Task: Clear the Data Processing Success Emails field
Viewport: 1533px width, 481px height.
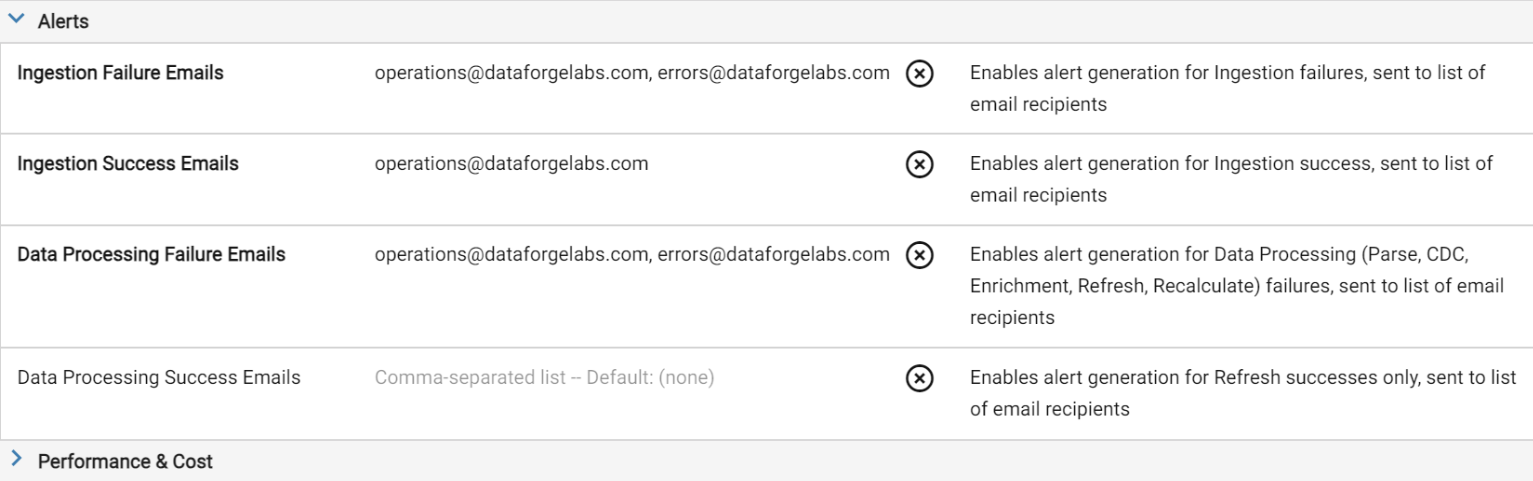Action: pos(920,379)
